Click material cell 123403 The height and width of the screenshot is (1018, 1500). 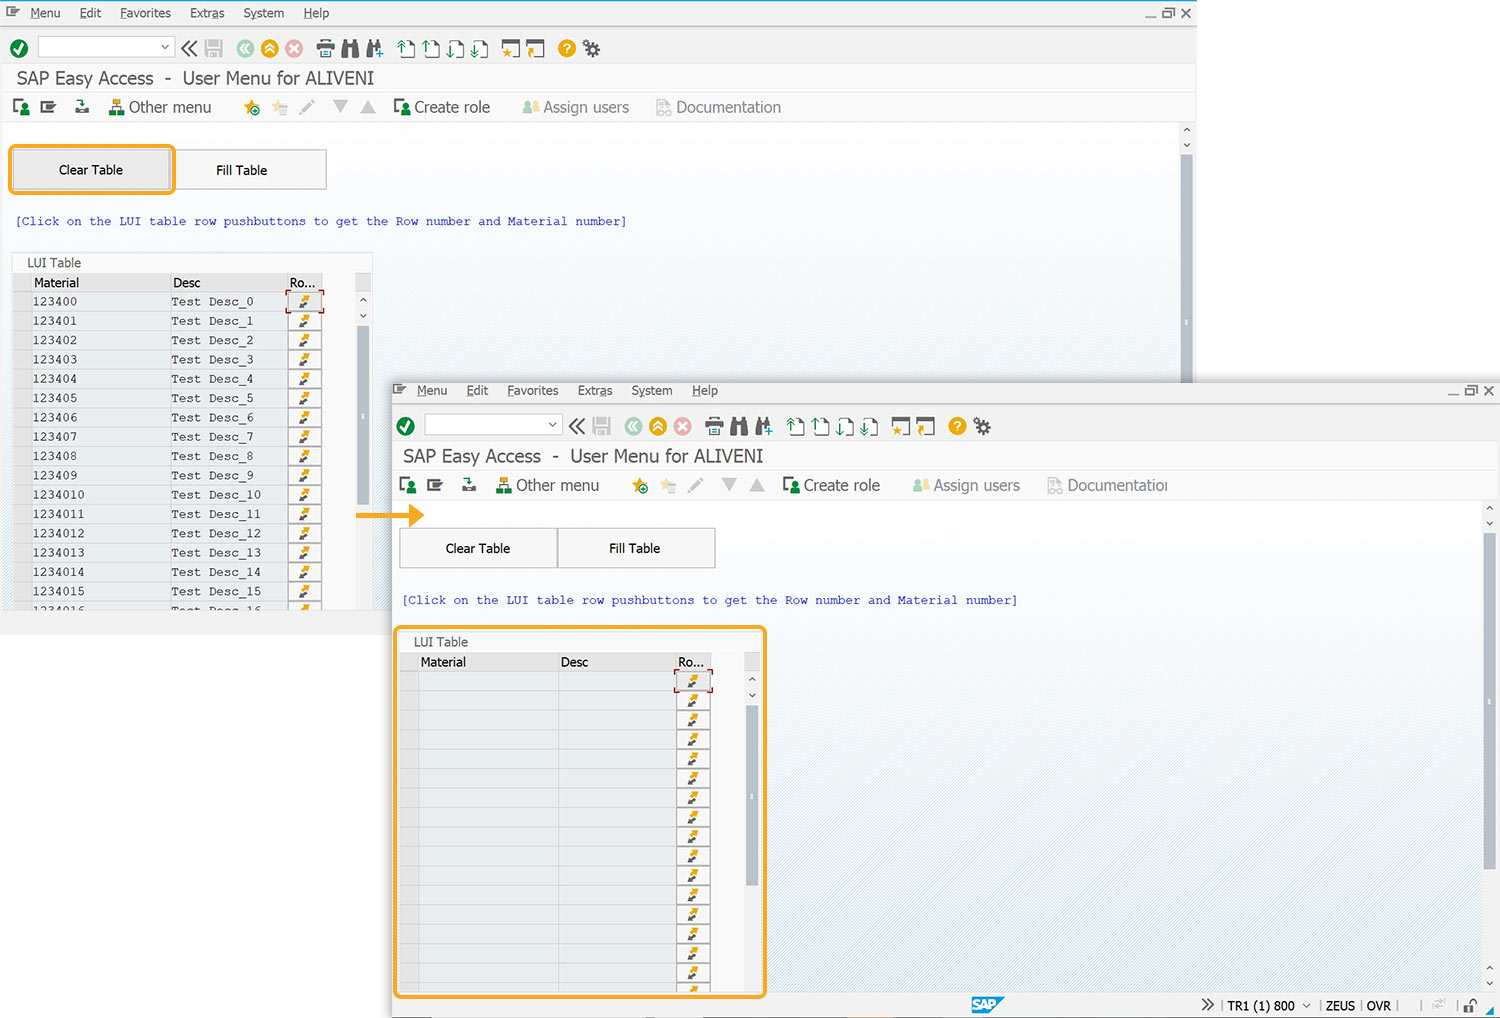[100, 359]
